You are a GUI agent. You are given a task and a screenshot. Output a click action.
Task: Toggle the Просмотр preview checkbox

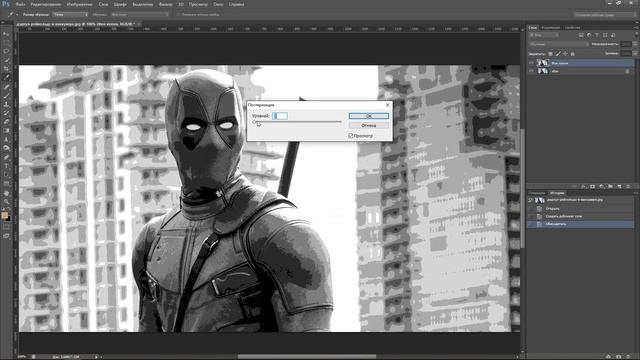351,136
